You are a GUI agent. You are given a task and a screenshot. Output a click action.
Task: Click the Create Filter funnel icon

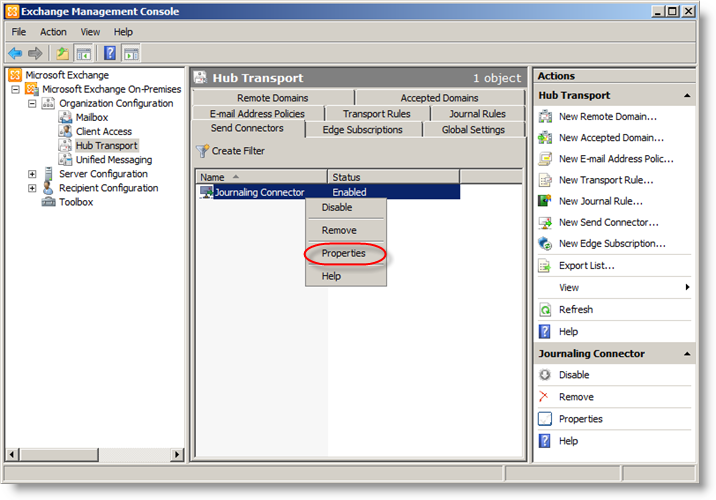(202, 151)
